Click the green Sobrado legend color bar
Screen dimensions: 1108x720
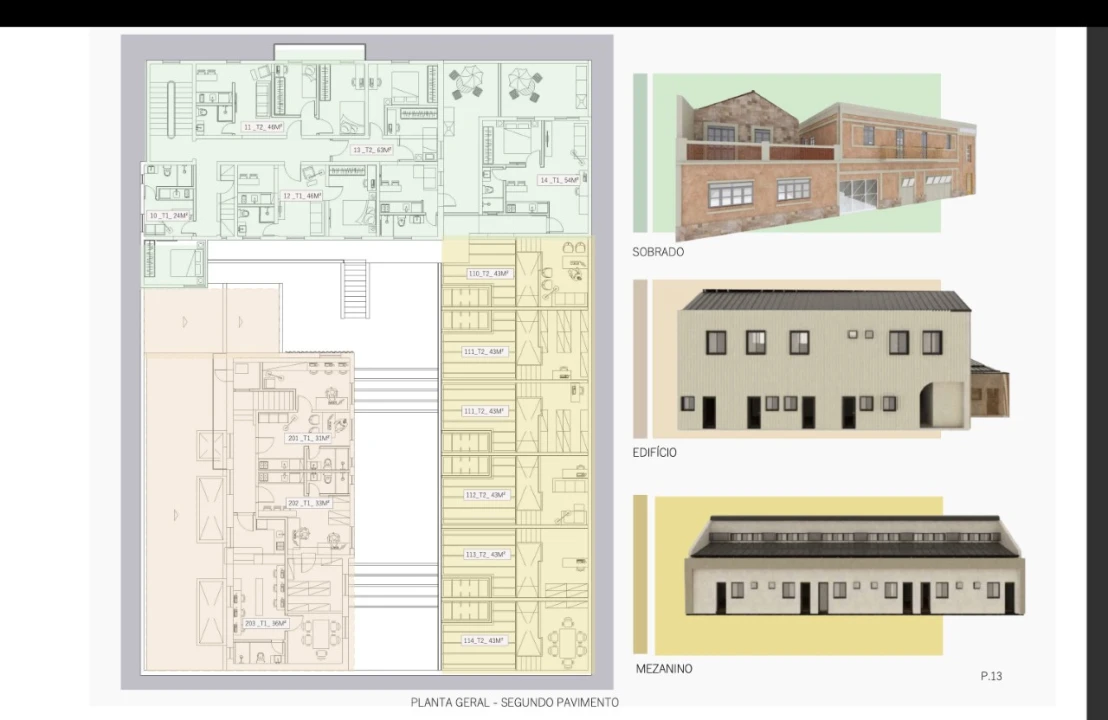[640, 152]
